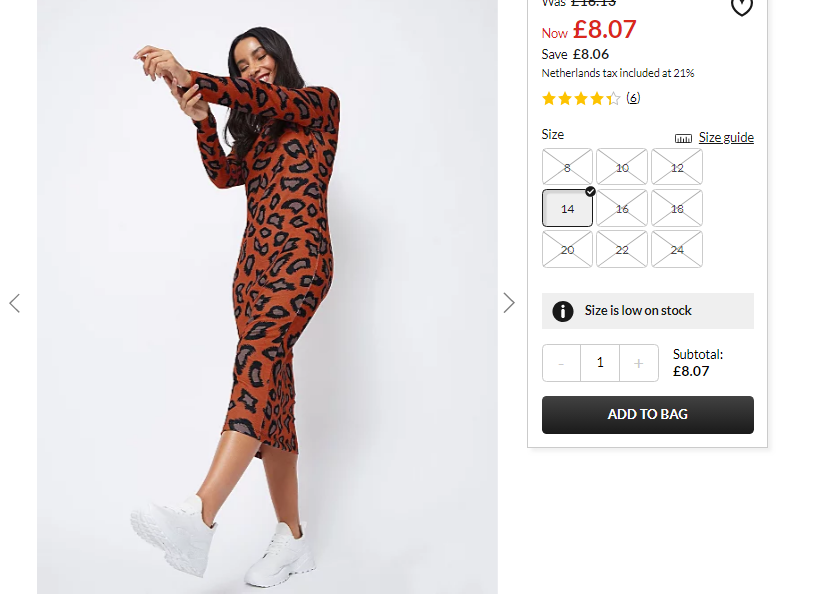Screen dimensions: 823x605
Task: Click the ruler icon beside Size guide
Action: 683,139
